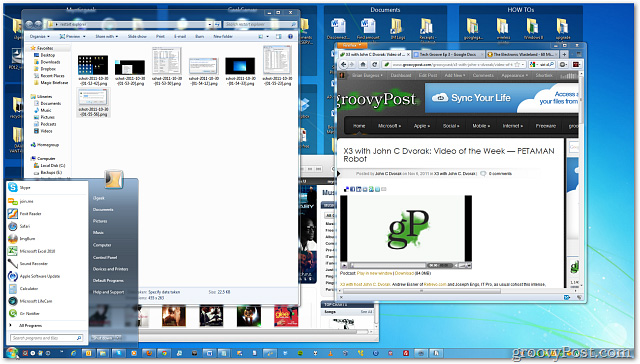Select the X3 with John C Dvorak tab
Viewport: 640px width, 364px height.
[x=374, y=54]
